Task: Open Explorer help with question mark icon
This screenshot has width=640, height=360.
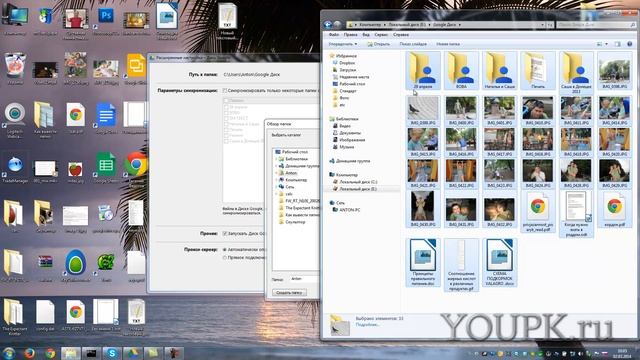Action: [629, 44]
